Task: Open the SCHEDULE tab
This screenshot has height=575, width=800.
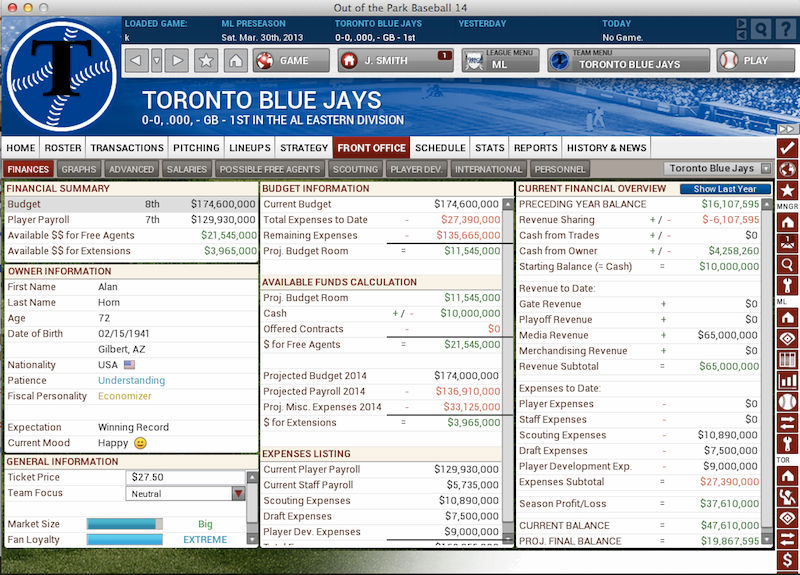Action: [x=440, y=147]
